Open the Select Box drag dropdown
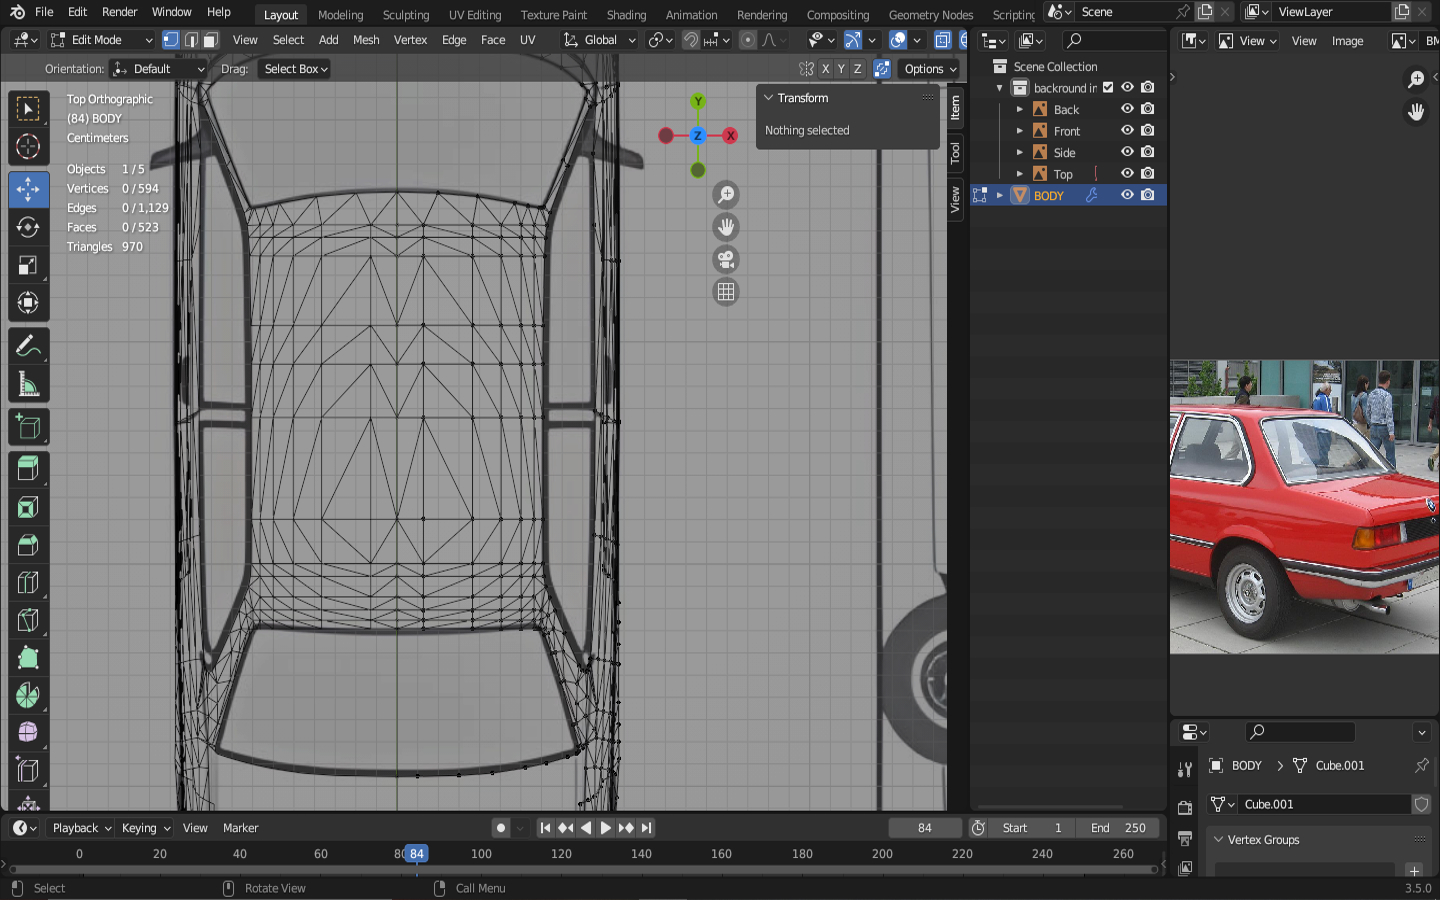 coord(295,69)
